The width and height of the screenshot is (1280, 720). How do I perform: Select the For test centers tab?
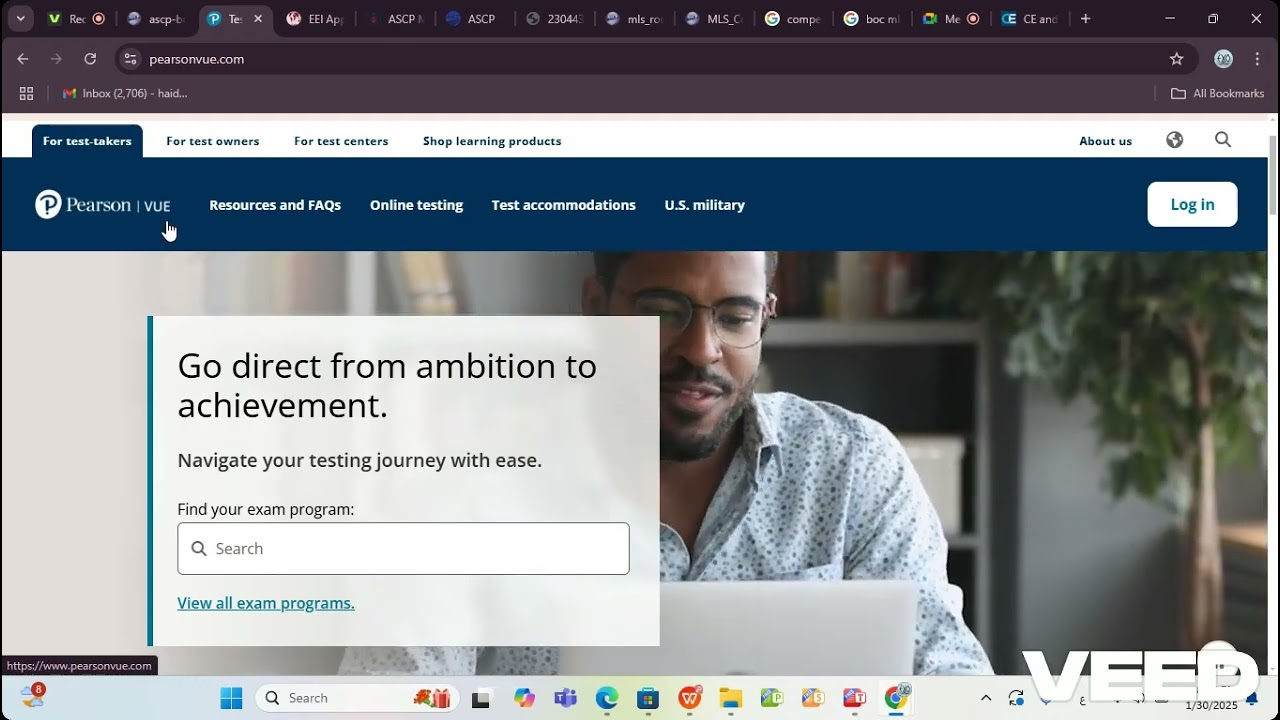pyautogui.click(x=341, y=141)
